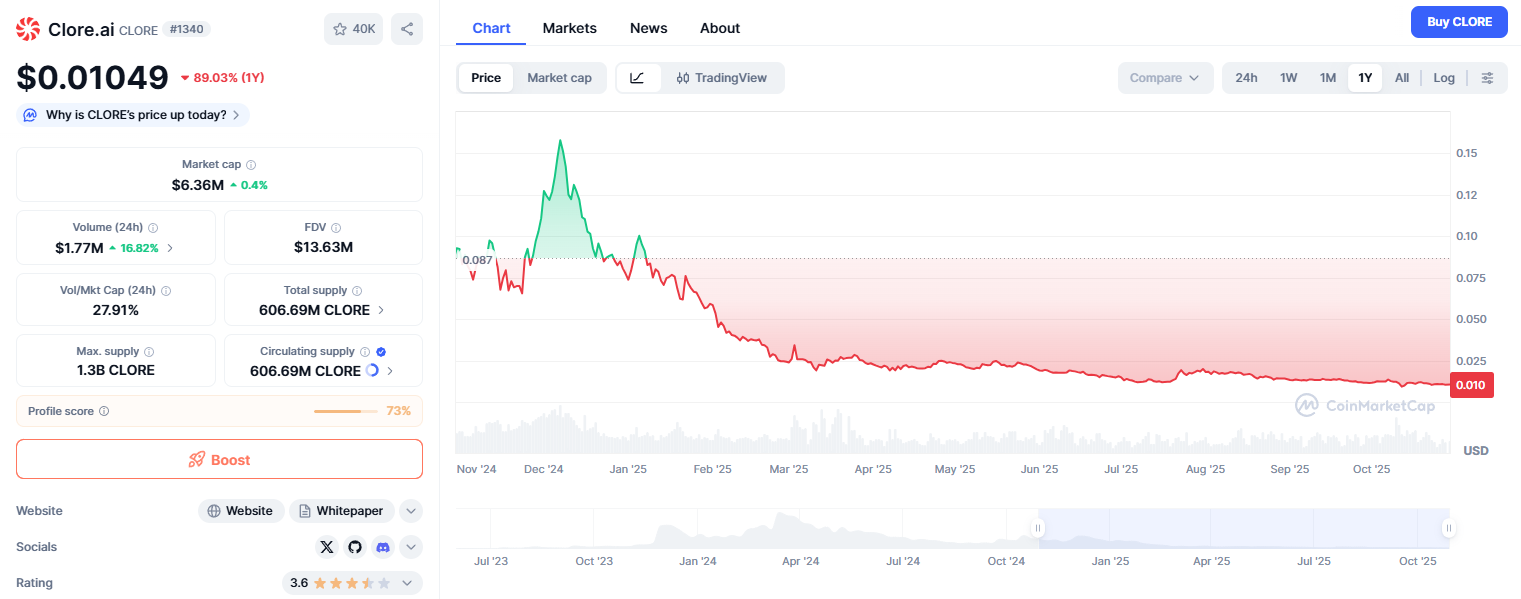
Task: Select the line chart icon
Action: tap(638, 78)
